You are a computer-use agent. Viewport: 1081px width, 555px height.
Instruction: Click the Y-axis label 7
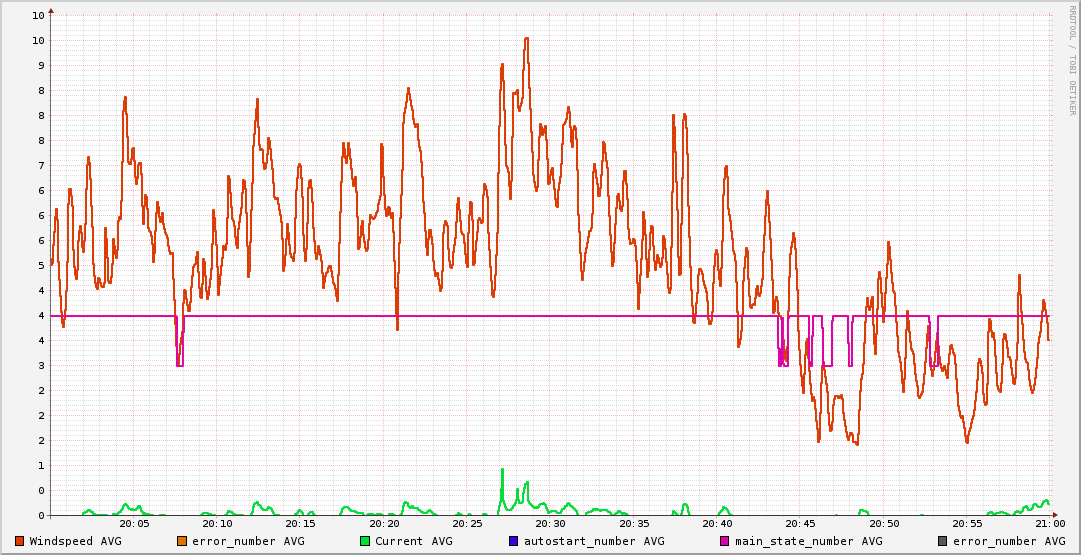coord(39,165)
